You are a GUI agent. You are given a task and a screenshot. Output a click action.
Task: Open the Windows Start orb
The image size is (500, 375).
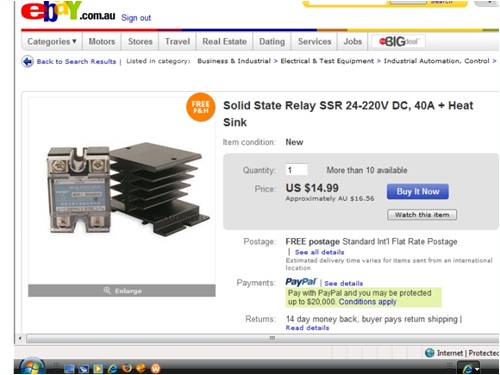click(32, 367)
